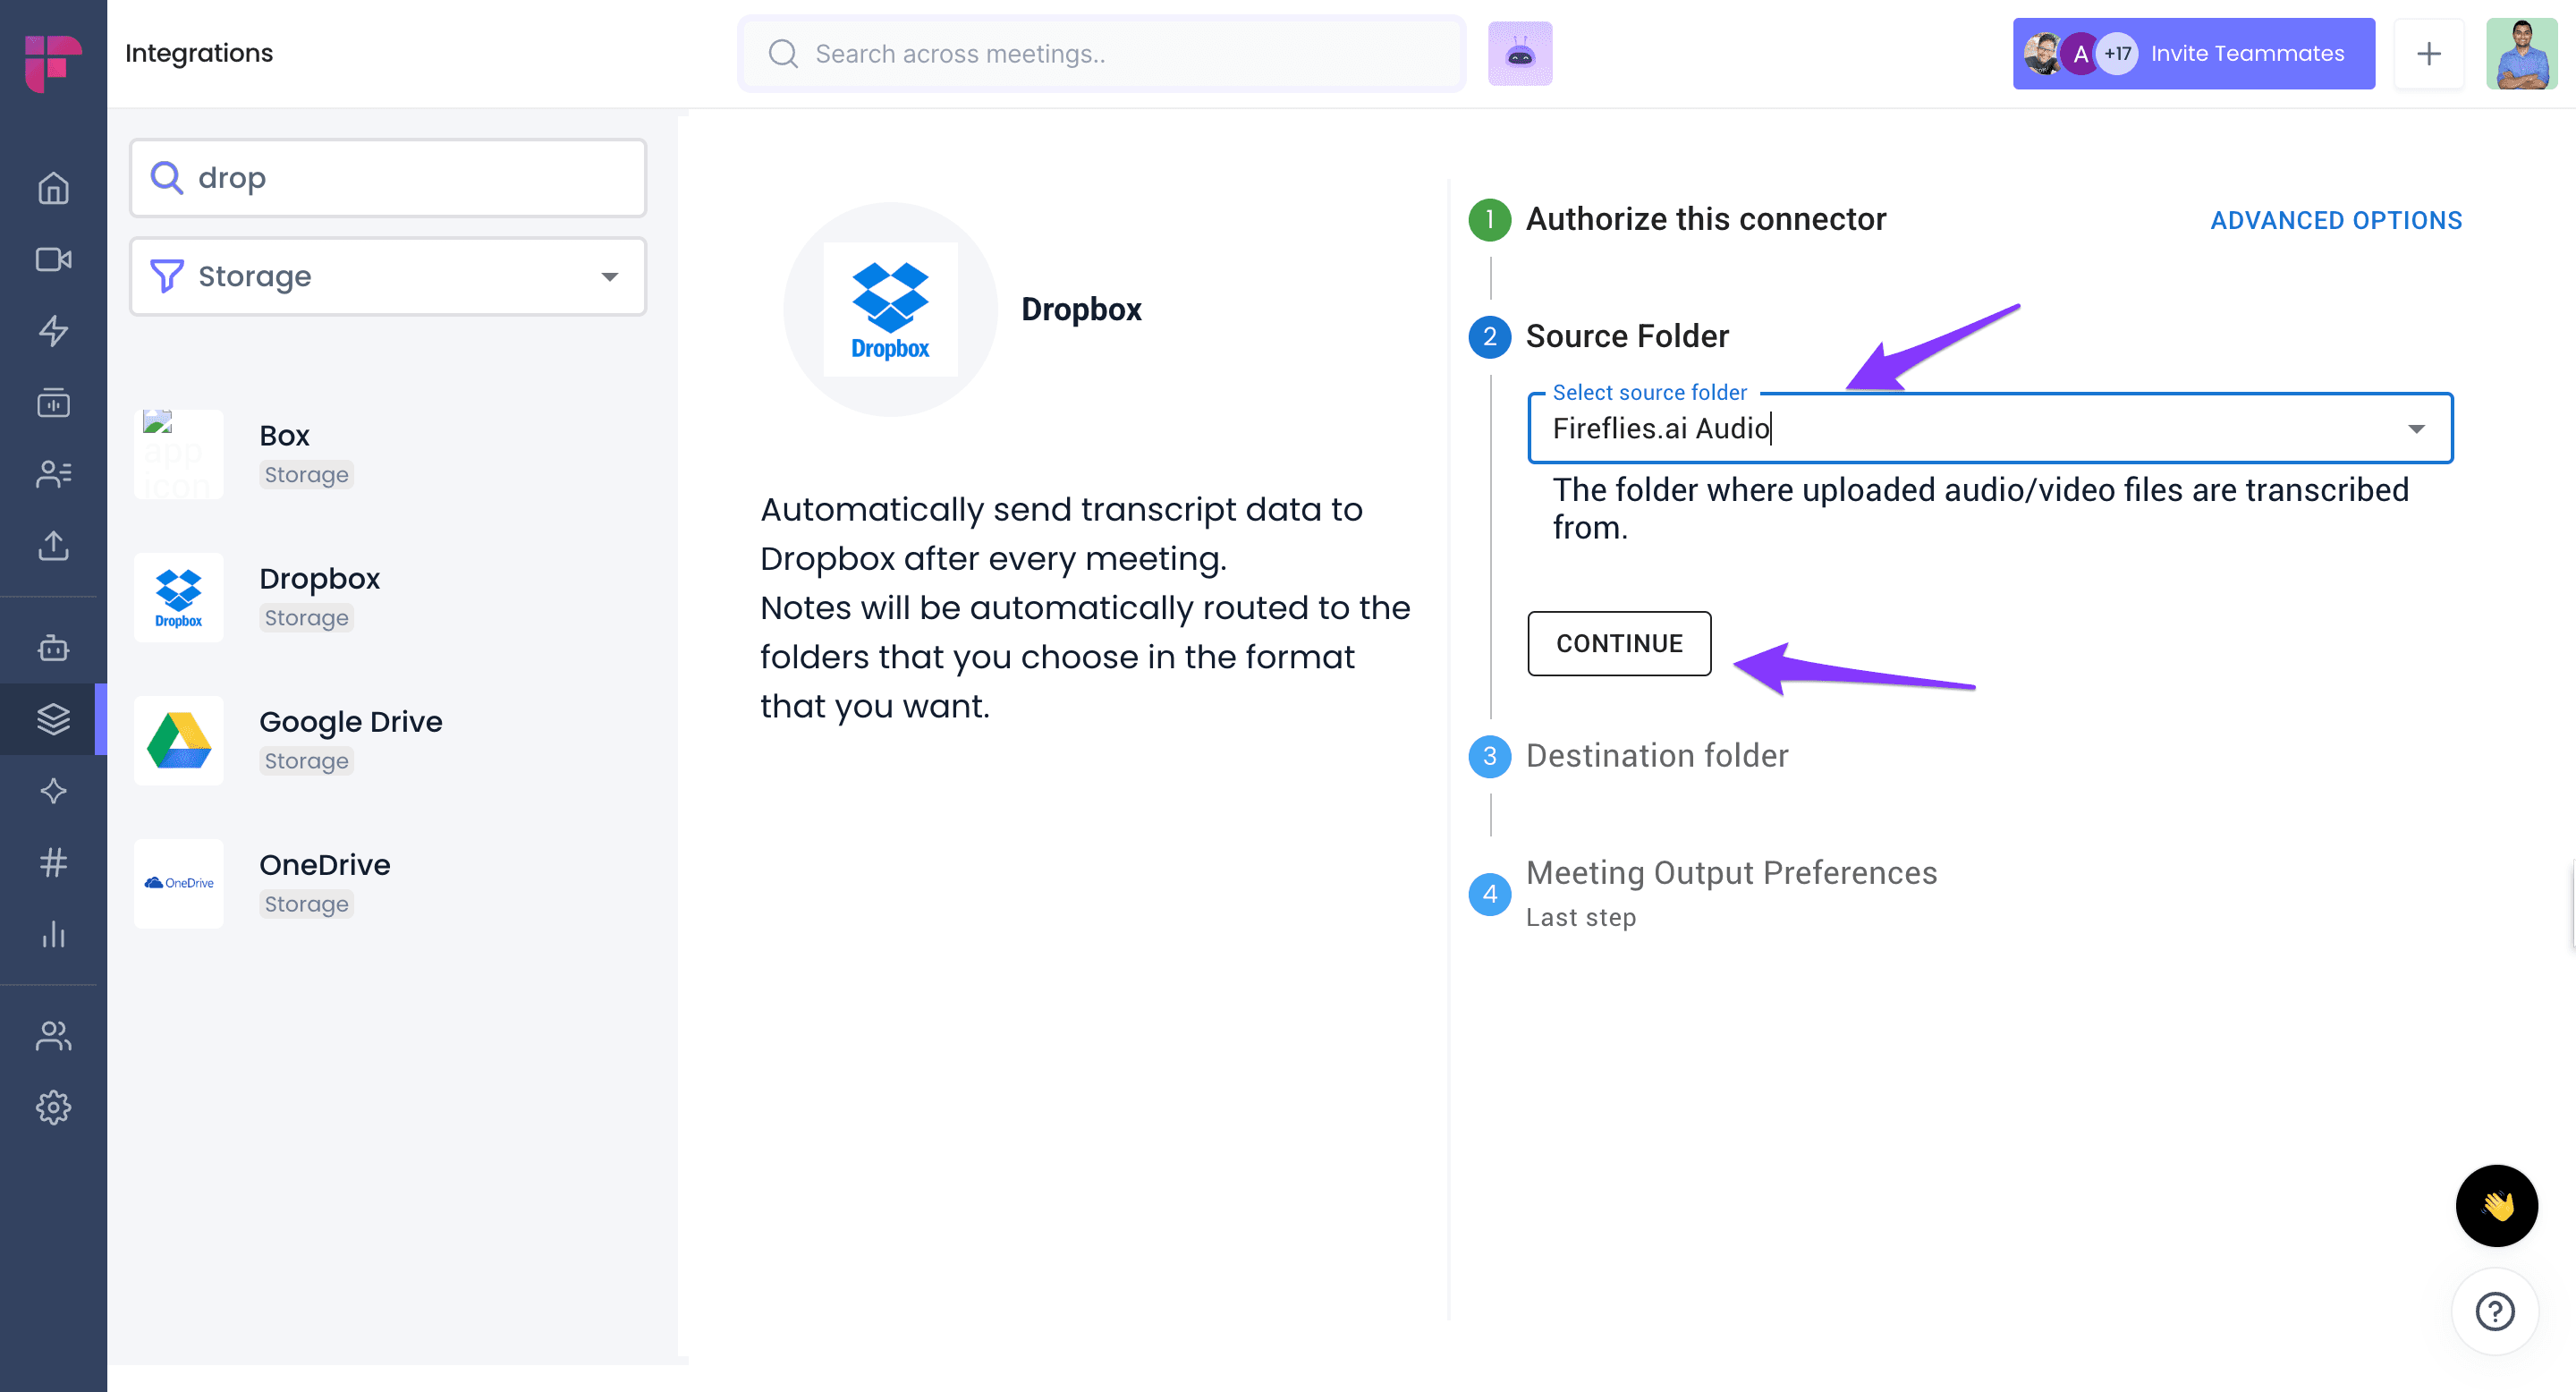Viewport: 2576px width, 1392px height.
Task: Open the contacts list sidebar icon
Action: click(x=53, y=474)
